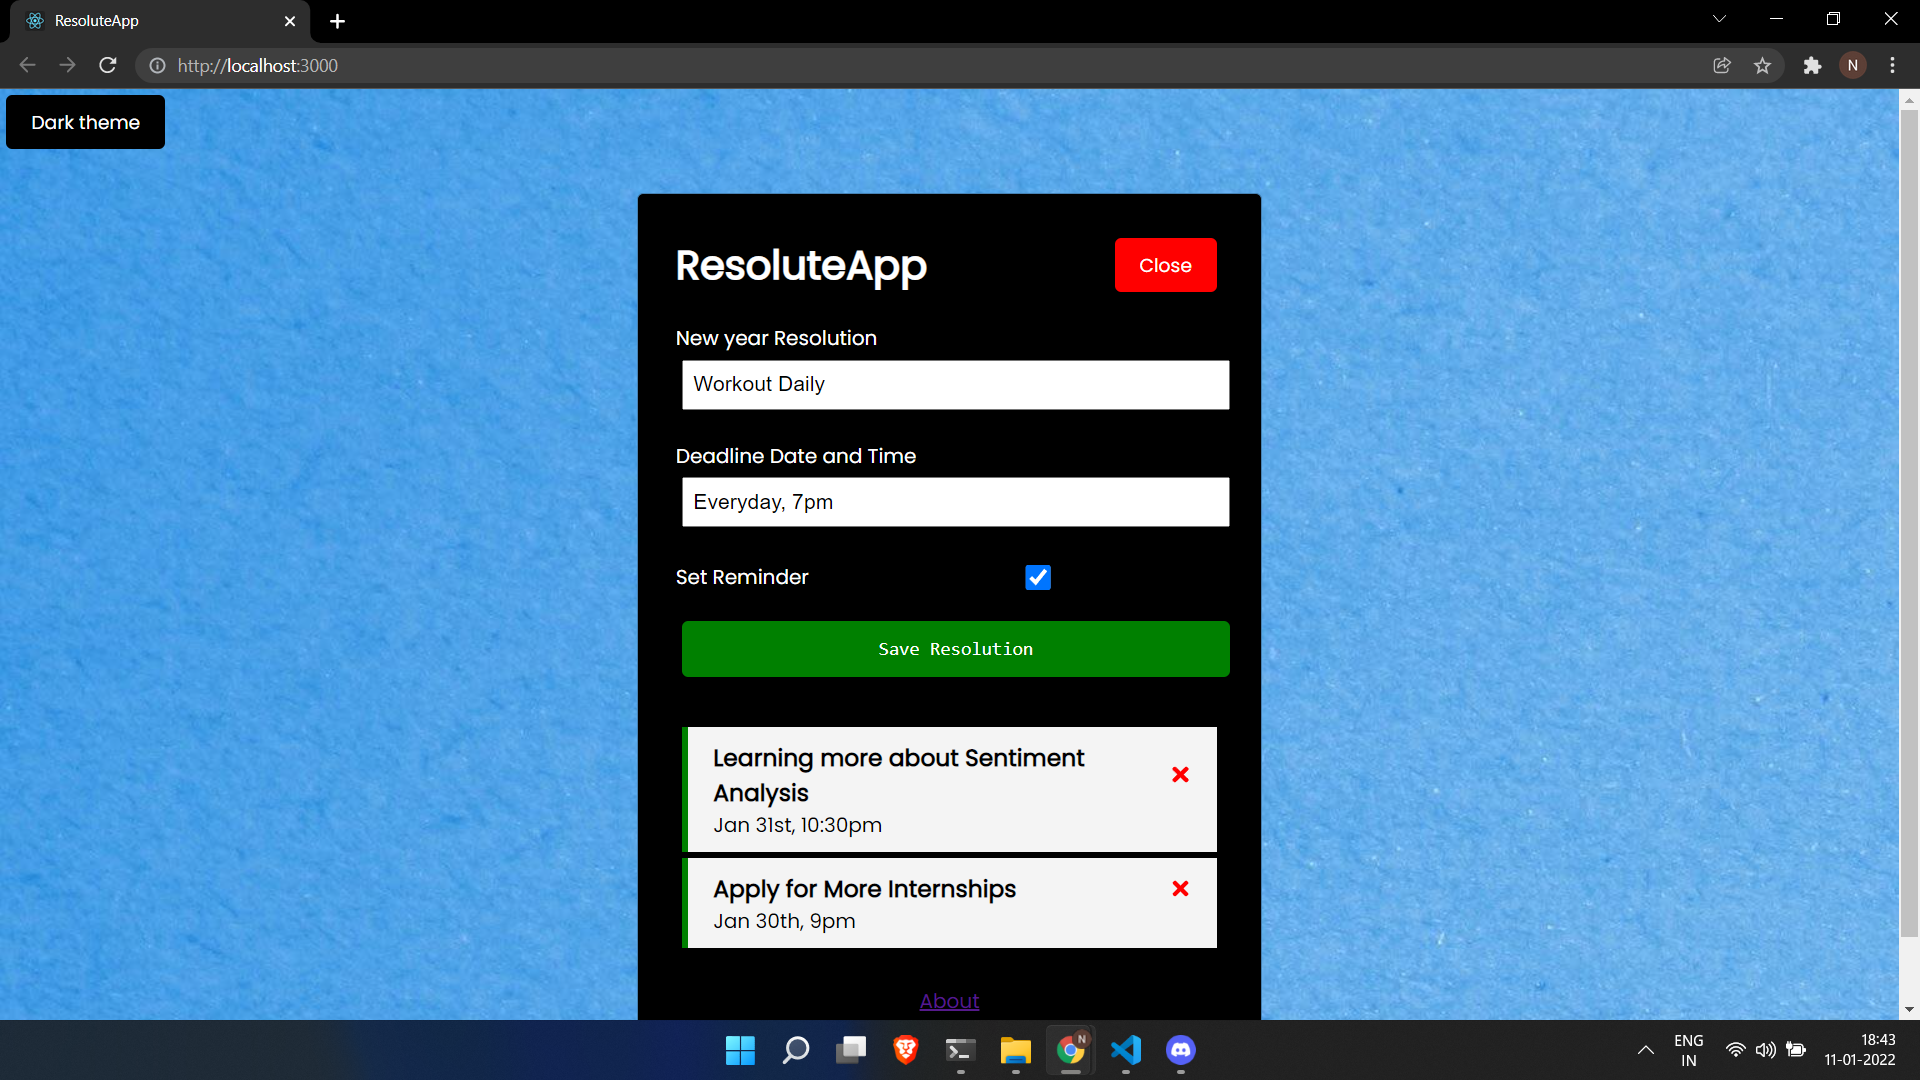Screen dimensions: 1920x1080
Task: Expand the tab search chevron in title bar
Action: [1719, 19]
